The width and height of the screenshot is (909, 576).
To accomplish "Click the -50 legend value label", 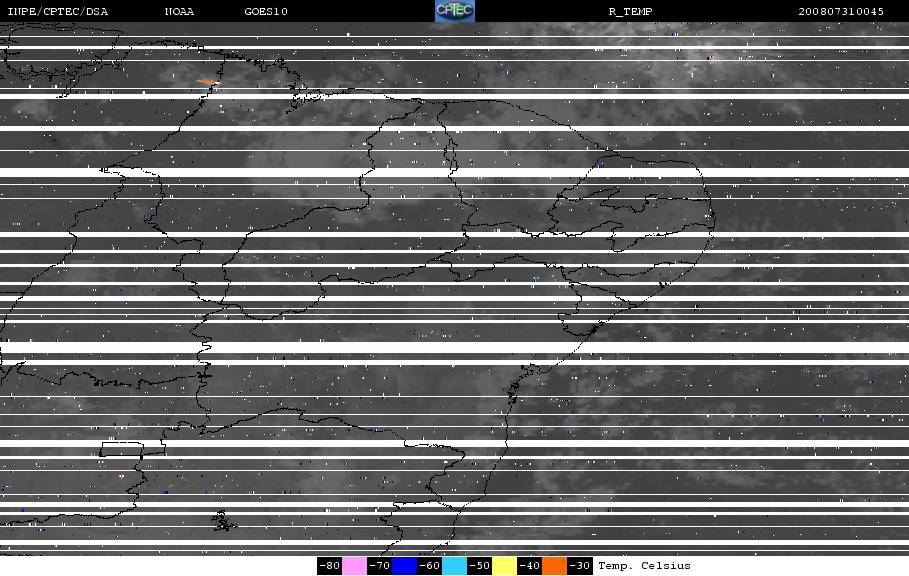I will [480, 566].
